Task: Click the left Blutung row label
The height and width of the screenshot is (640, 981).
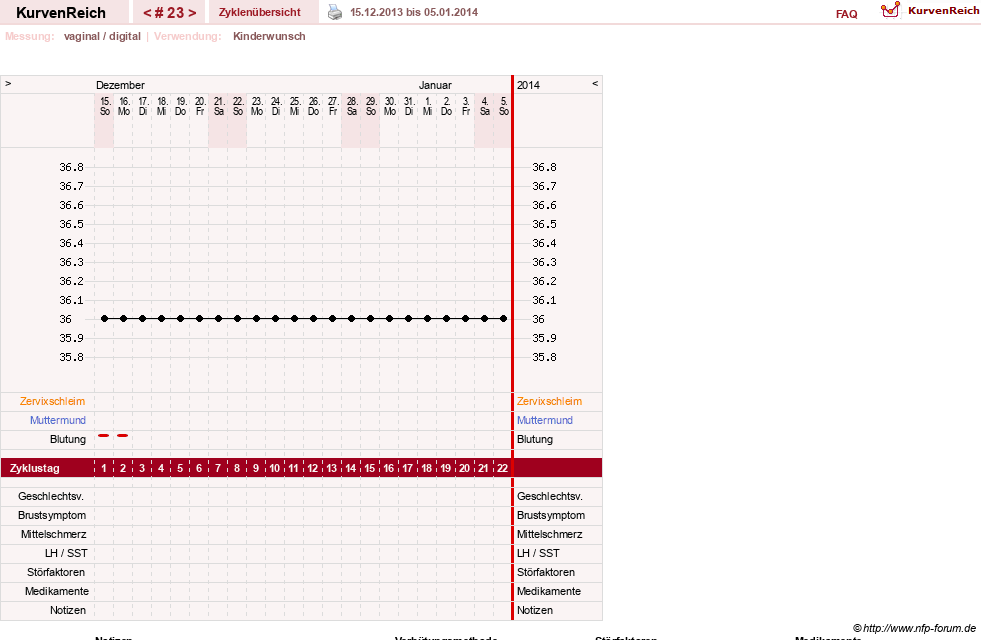Action: (68, 439)
